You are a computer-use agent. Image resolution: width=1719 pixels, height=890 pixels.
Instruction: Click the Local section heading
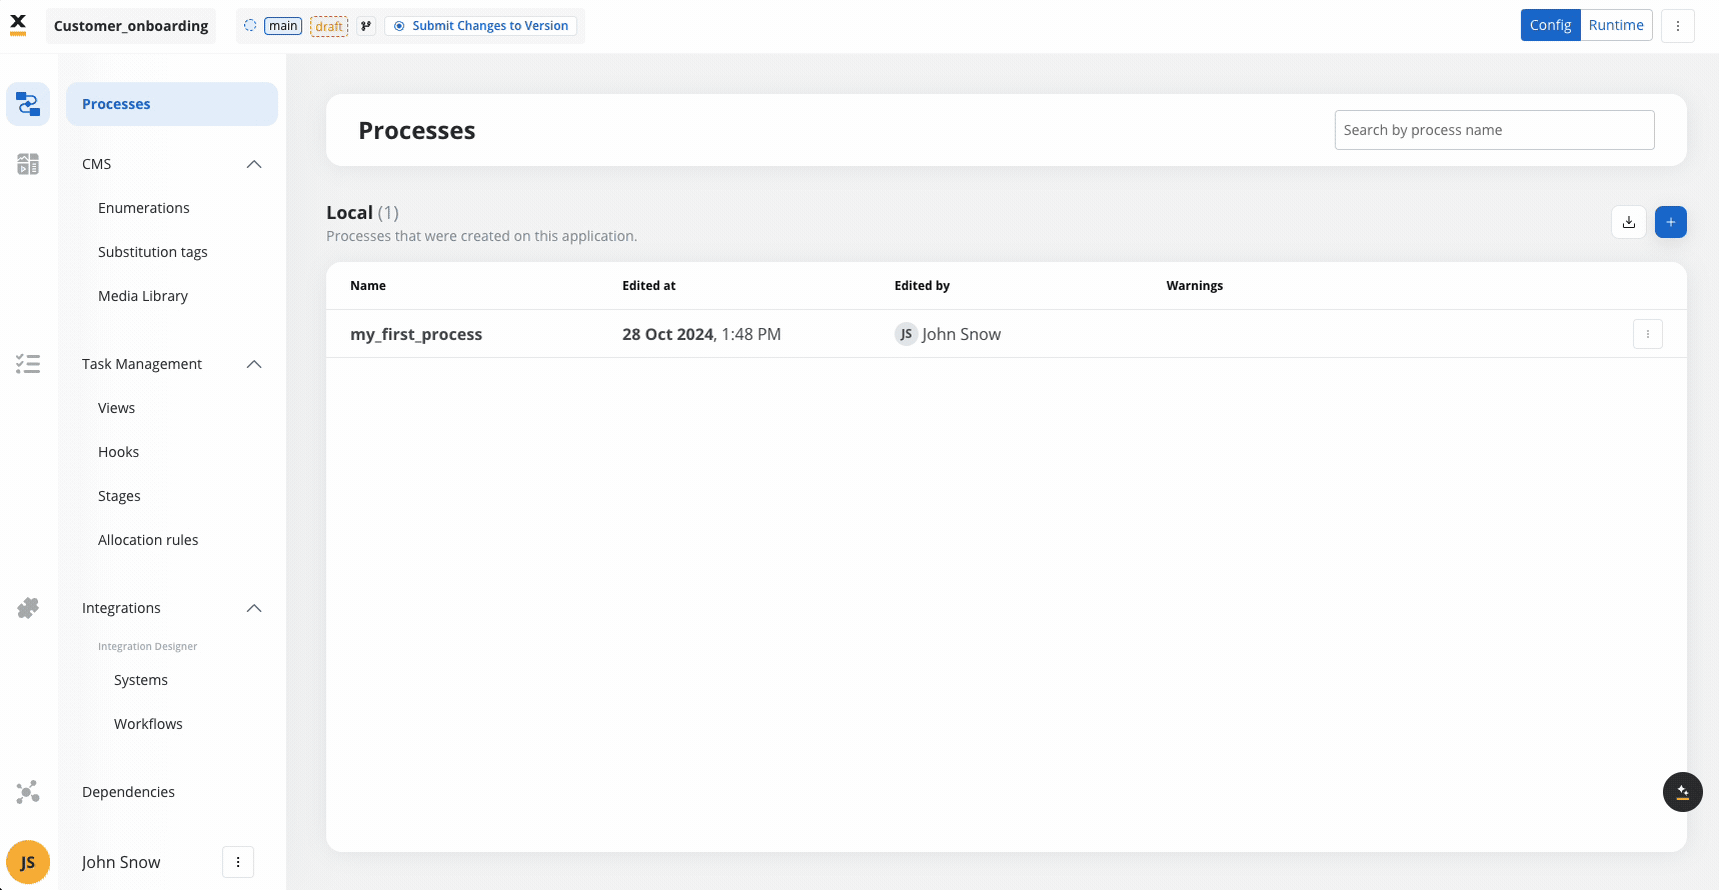click(349, 213)
